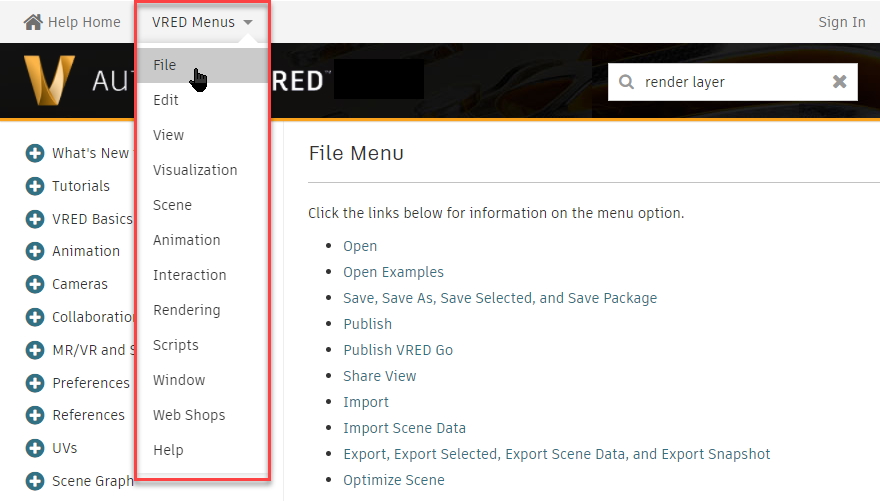880x501 pixels.
Task: Click the Sign In link
Action: [x=841, y=22]
